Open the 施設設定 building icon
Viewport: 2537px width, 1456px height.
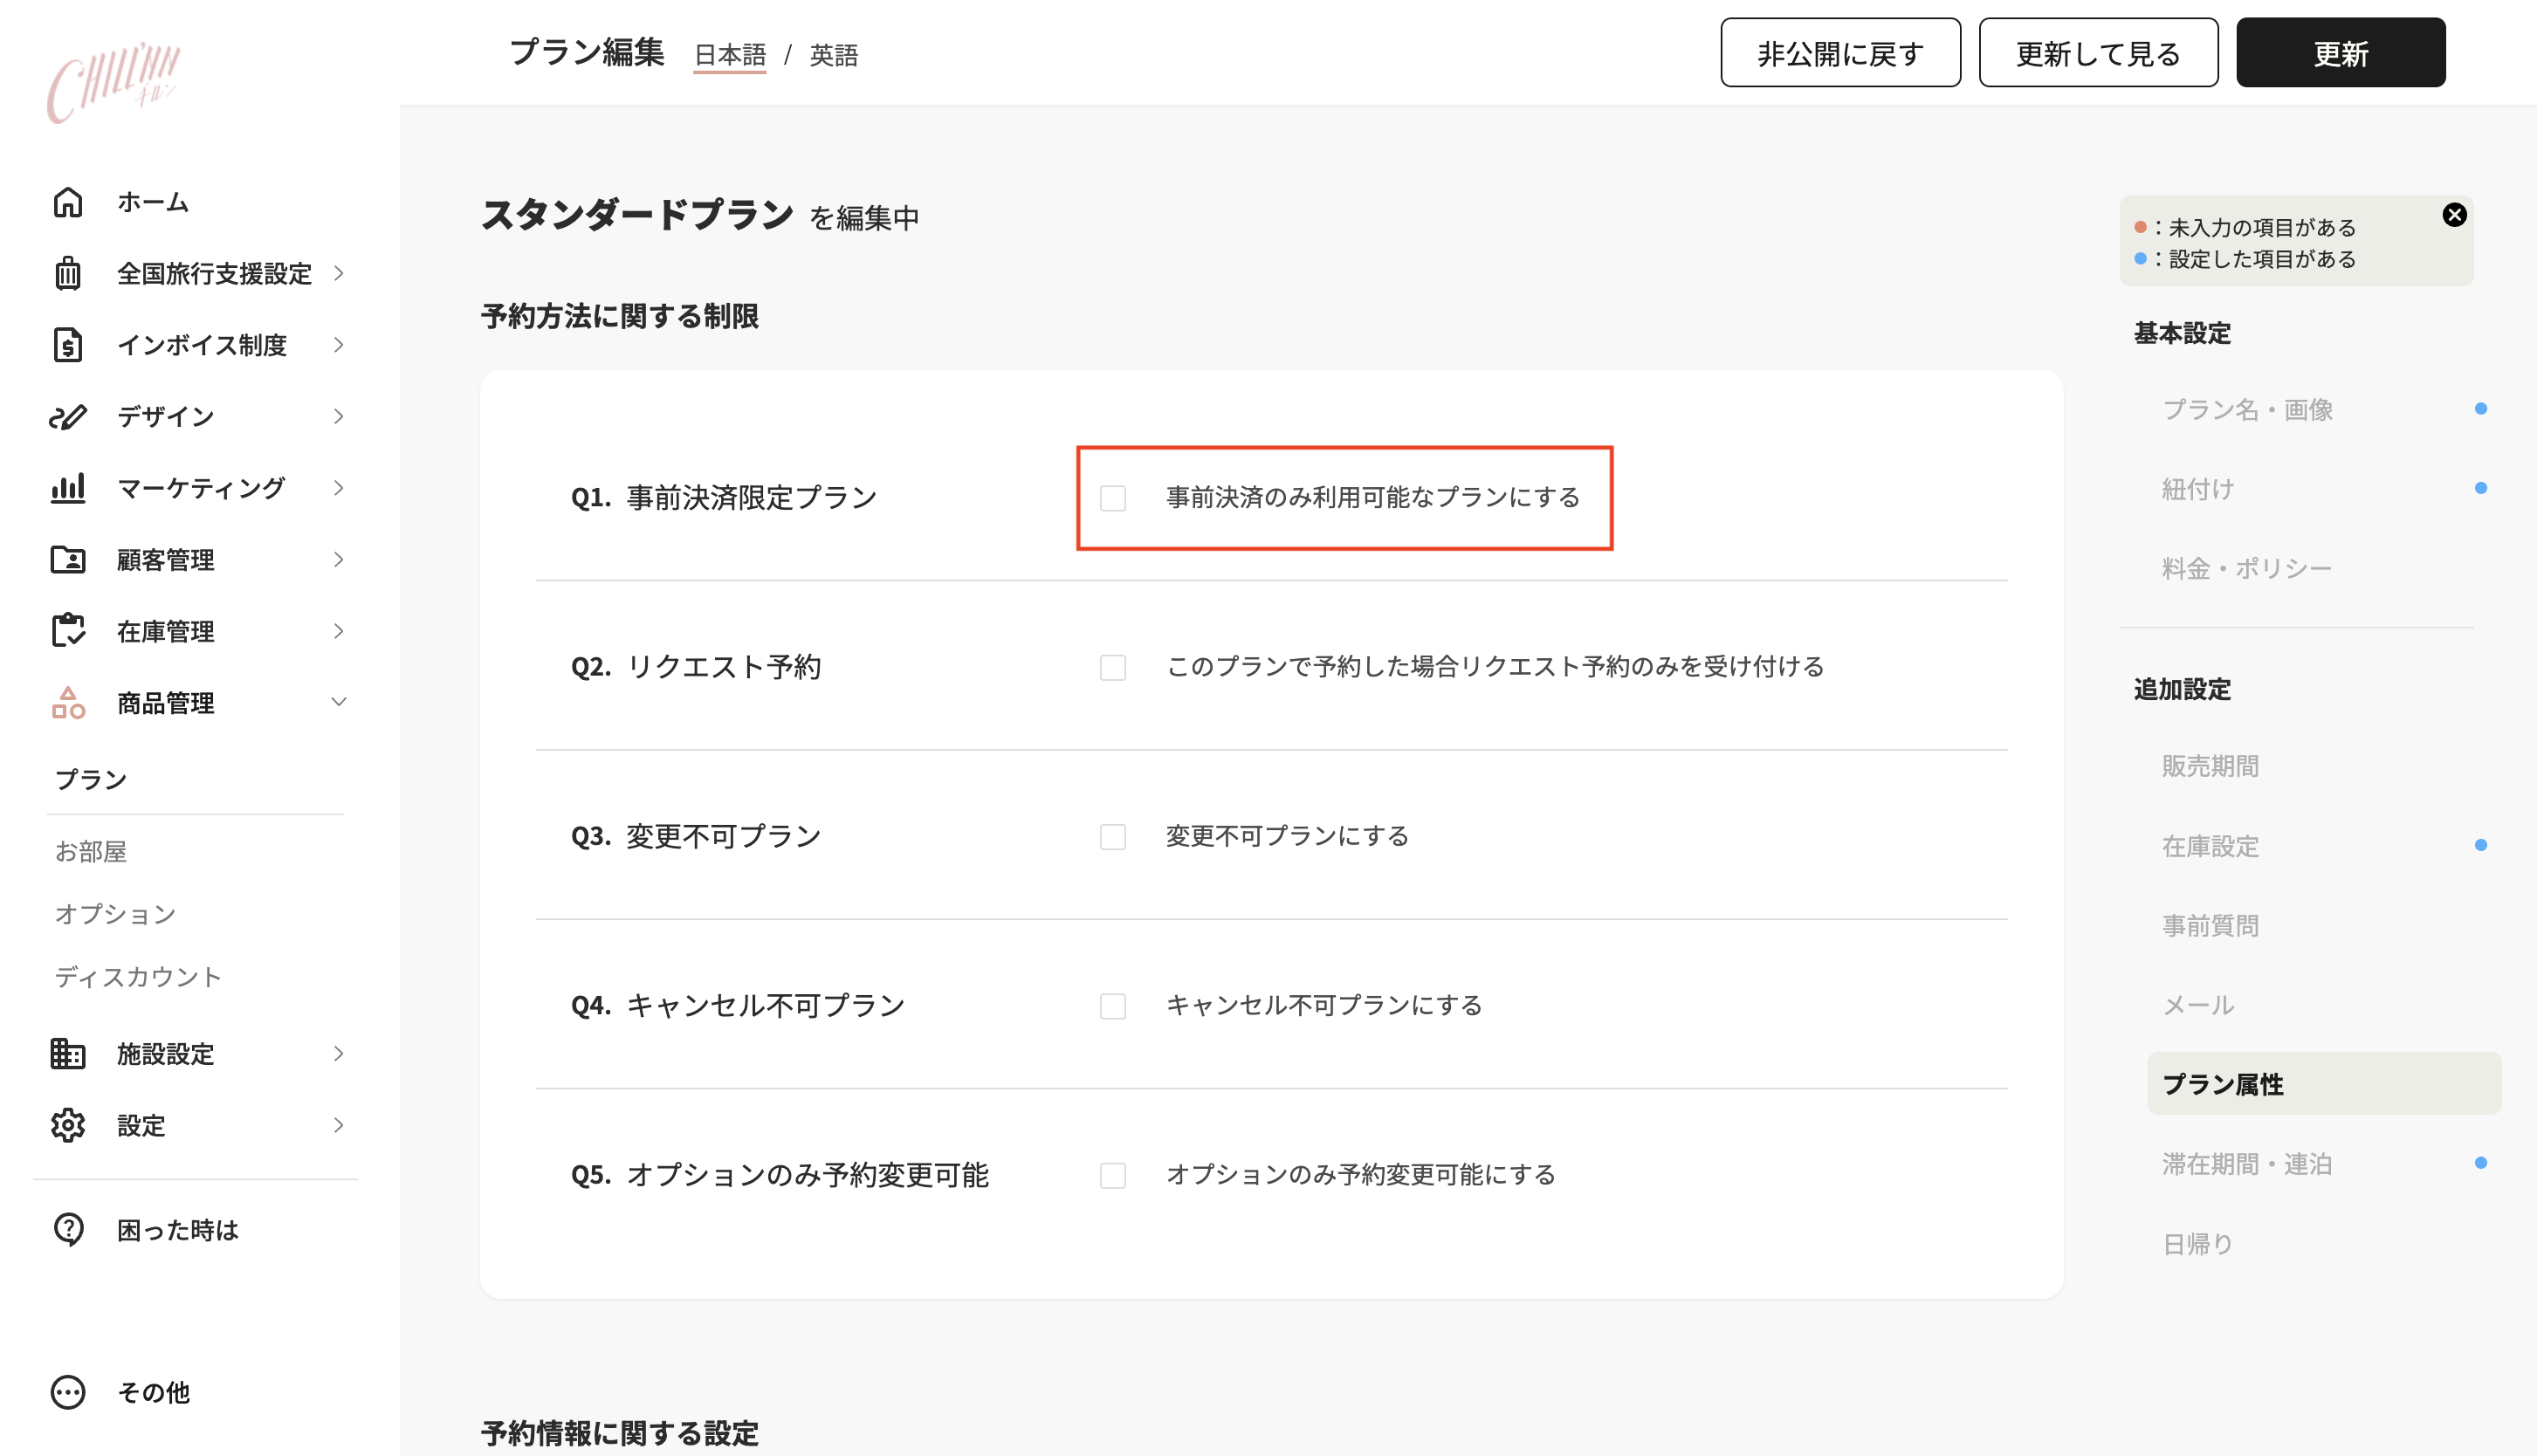(68, 1053)
